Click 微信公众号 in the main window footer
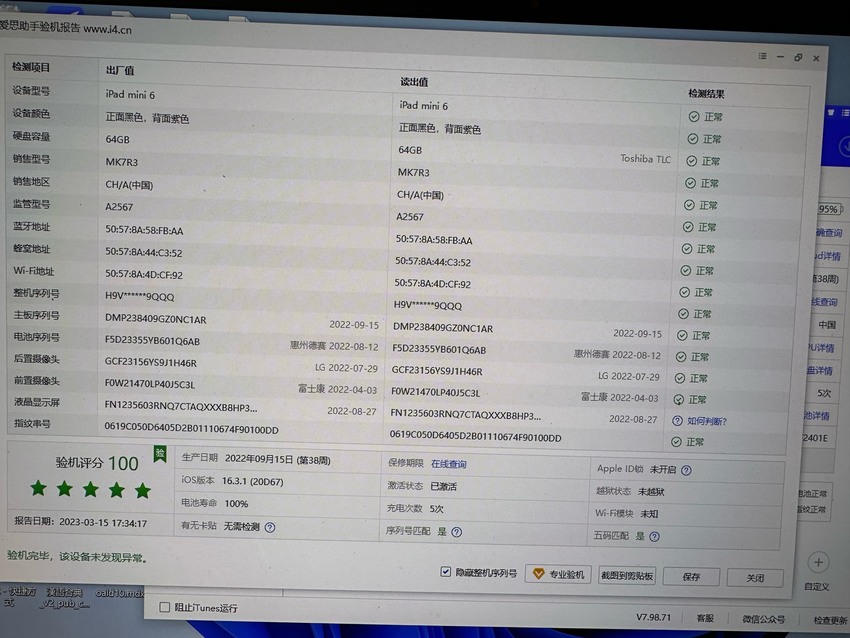This screenshot has width=850, height=638. (763, 619)
